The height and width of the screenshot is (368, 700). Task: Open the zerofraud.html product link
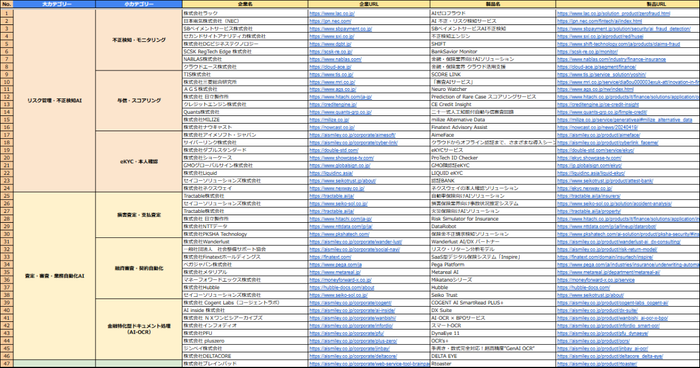(613, 13)
